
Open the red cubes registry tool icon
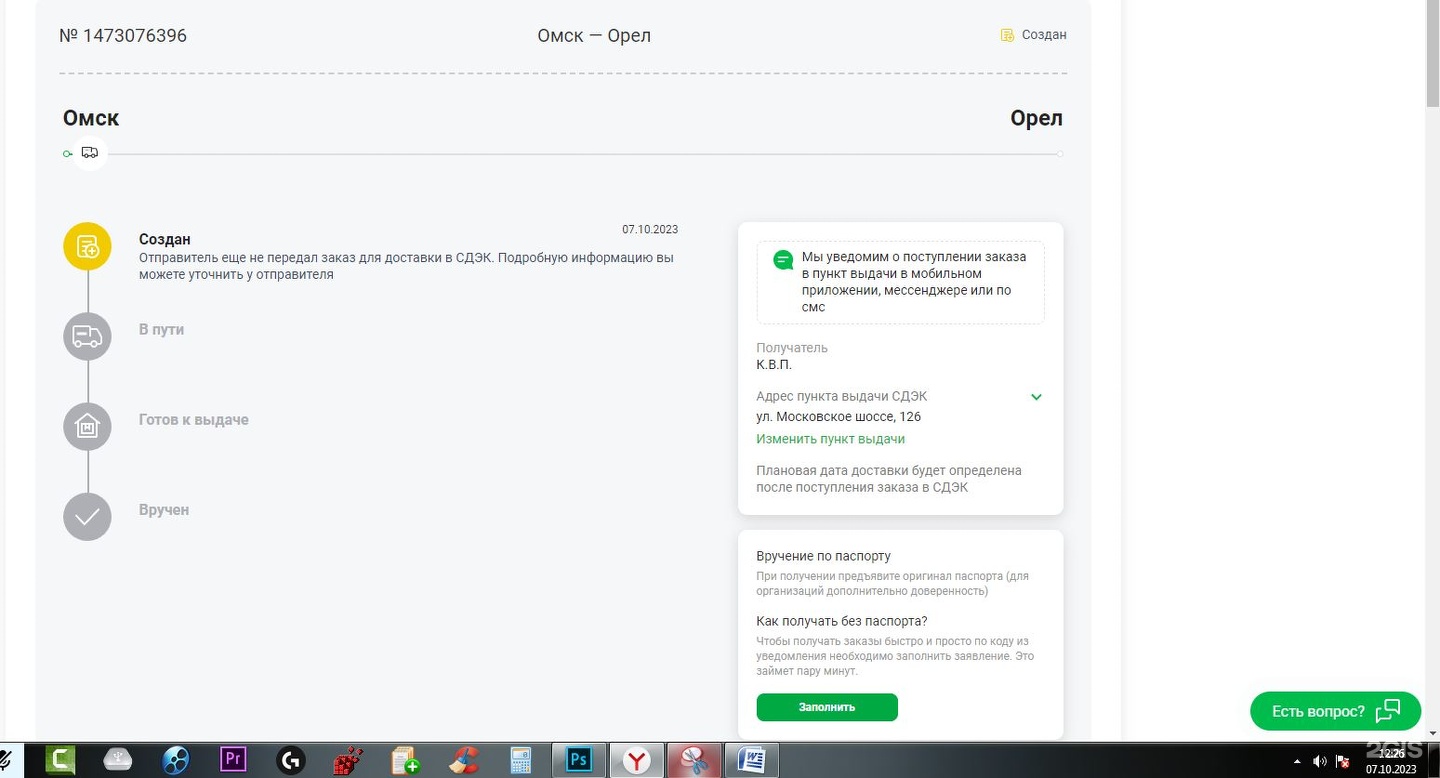pyautogui.click(x=347, y=761)
